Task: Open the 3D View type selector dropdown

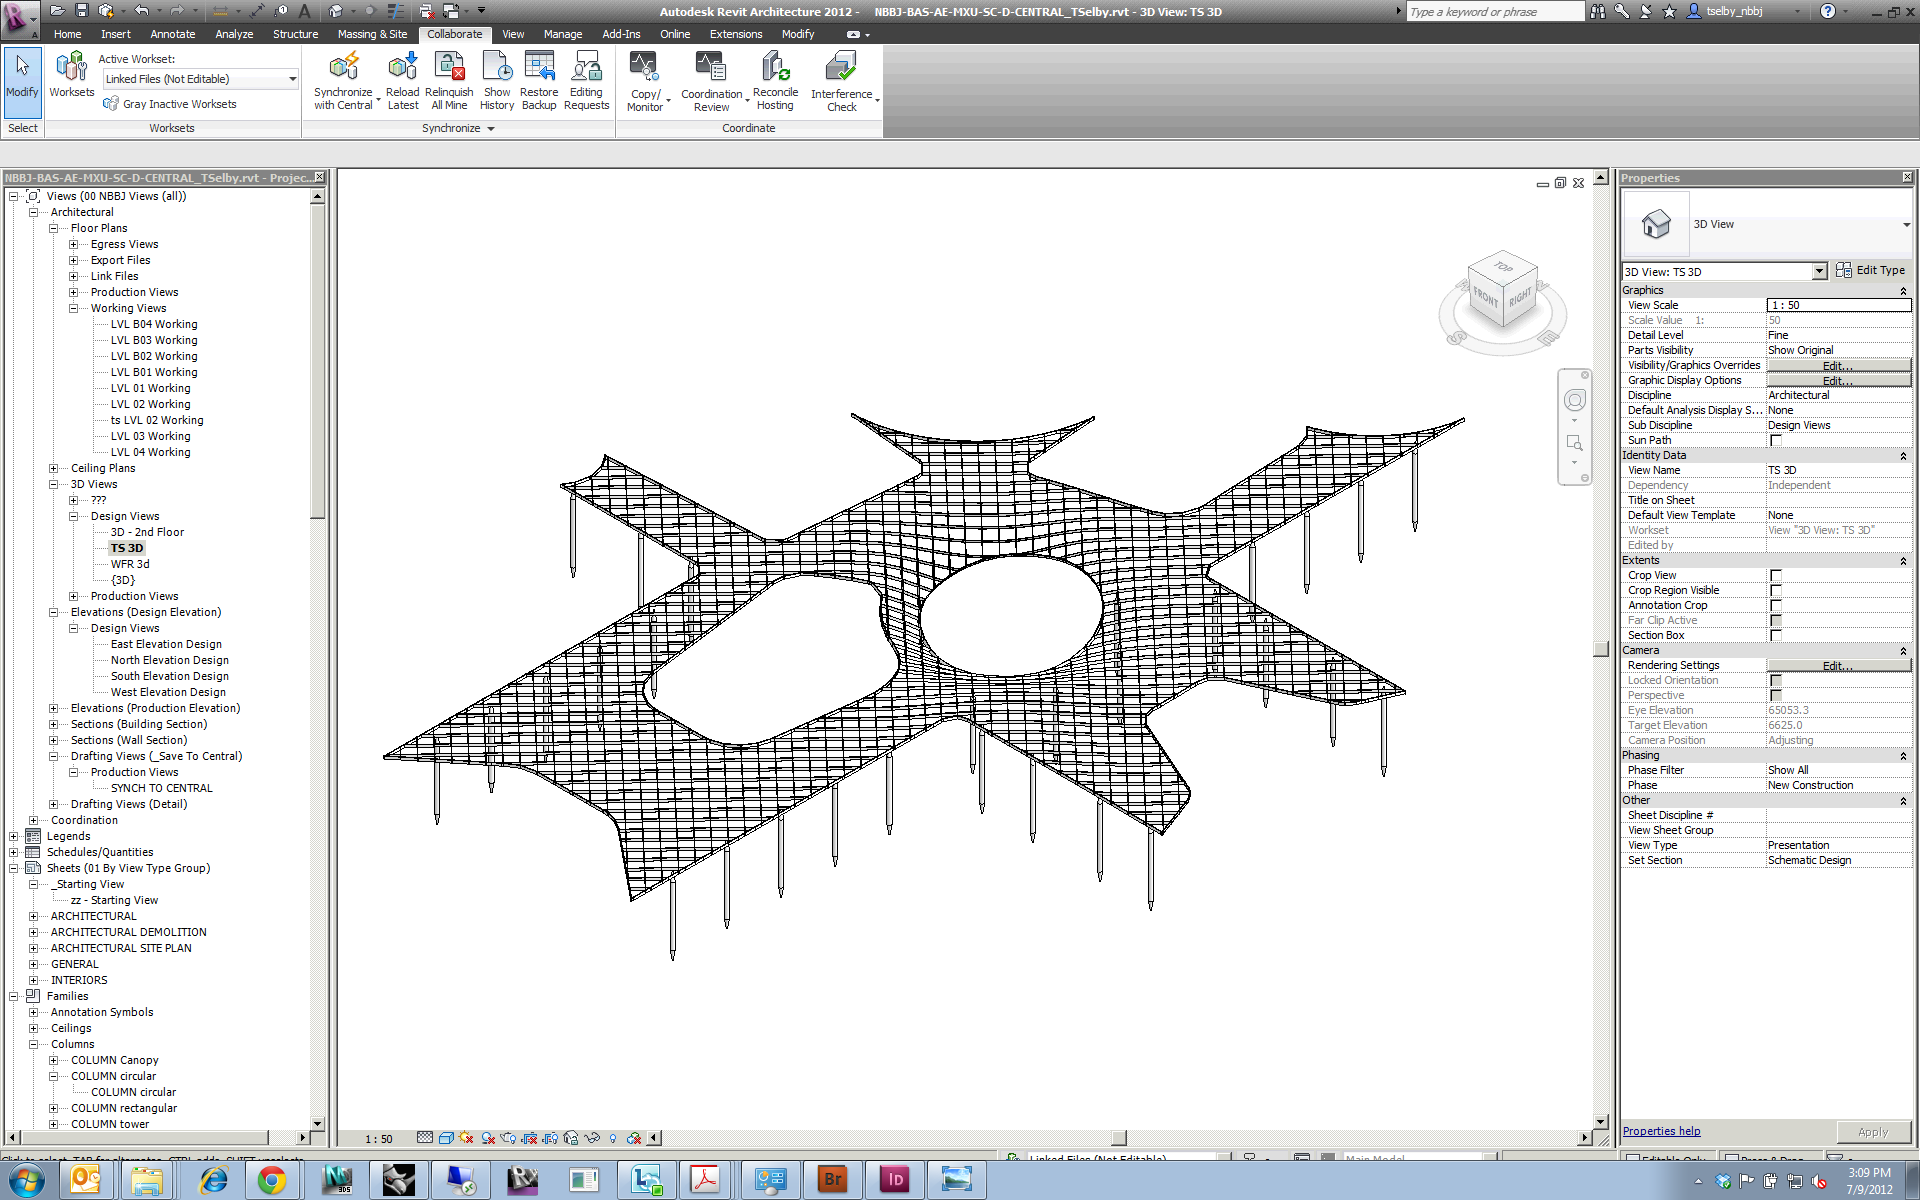Action: pyautogui.click(x=1906, y=225)
